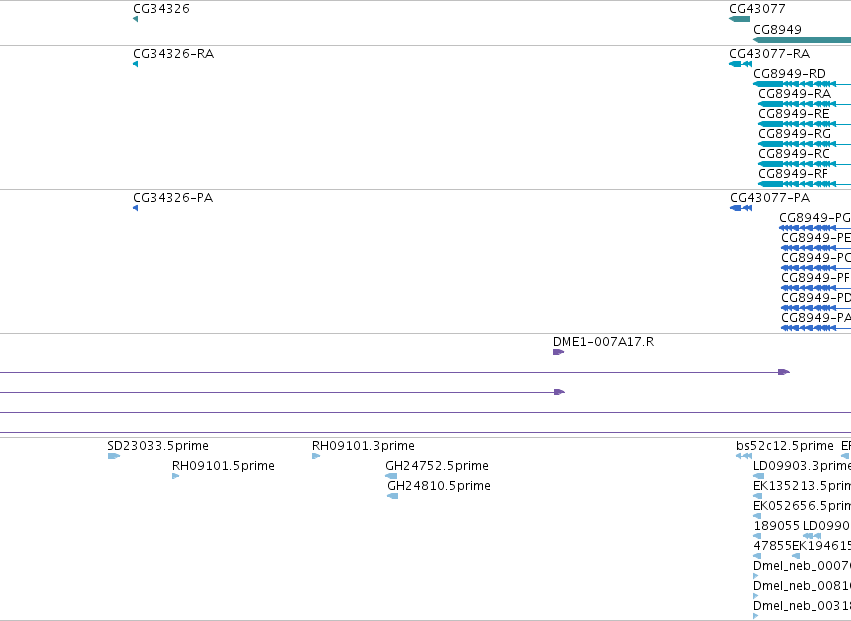Select the CG8949-RG transcript label
851x621 pixels.
pos(795,134)
